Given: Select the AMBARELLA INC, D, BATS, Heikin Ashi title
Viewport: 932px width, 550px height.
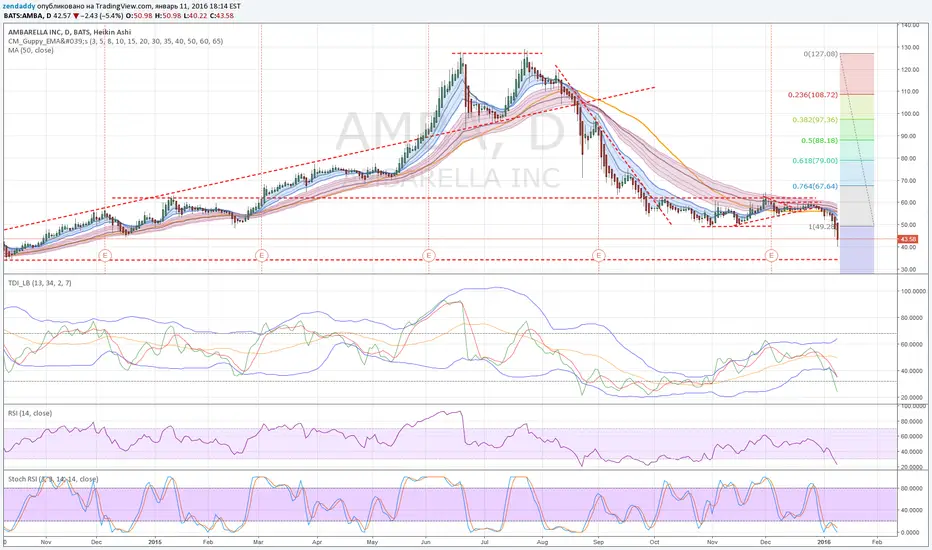Looking at the screenshot, I should point(70,32).
